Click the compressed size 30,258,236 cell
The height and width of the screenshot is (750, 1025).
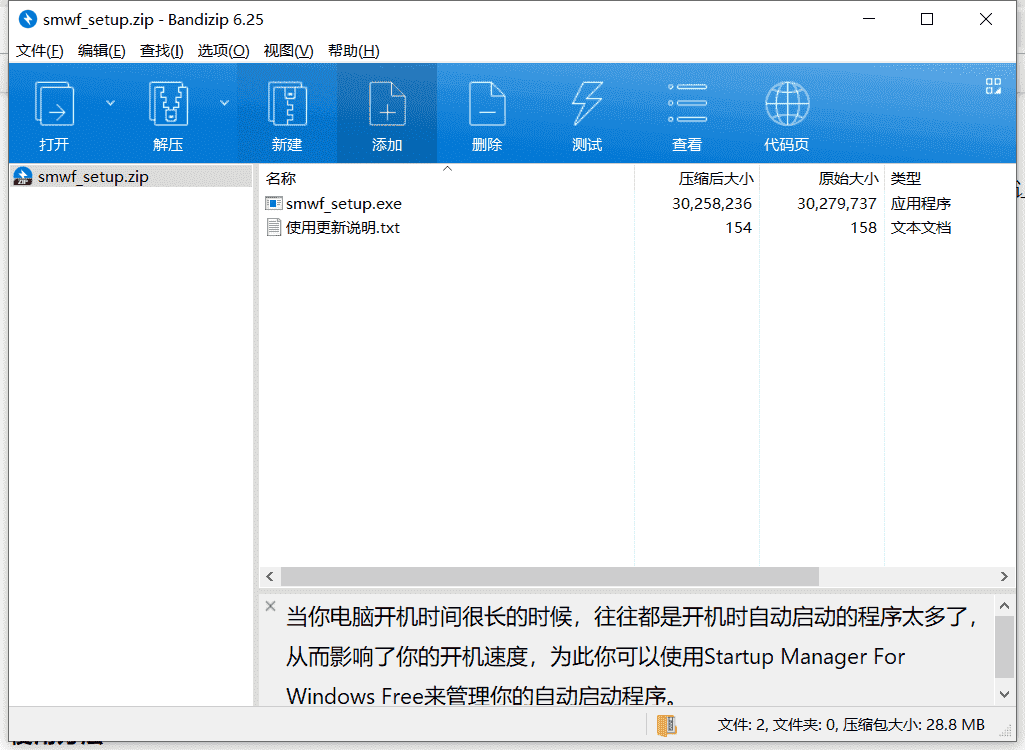pos(712,203)
